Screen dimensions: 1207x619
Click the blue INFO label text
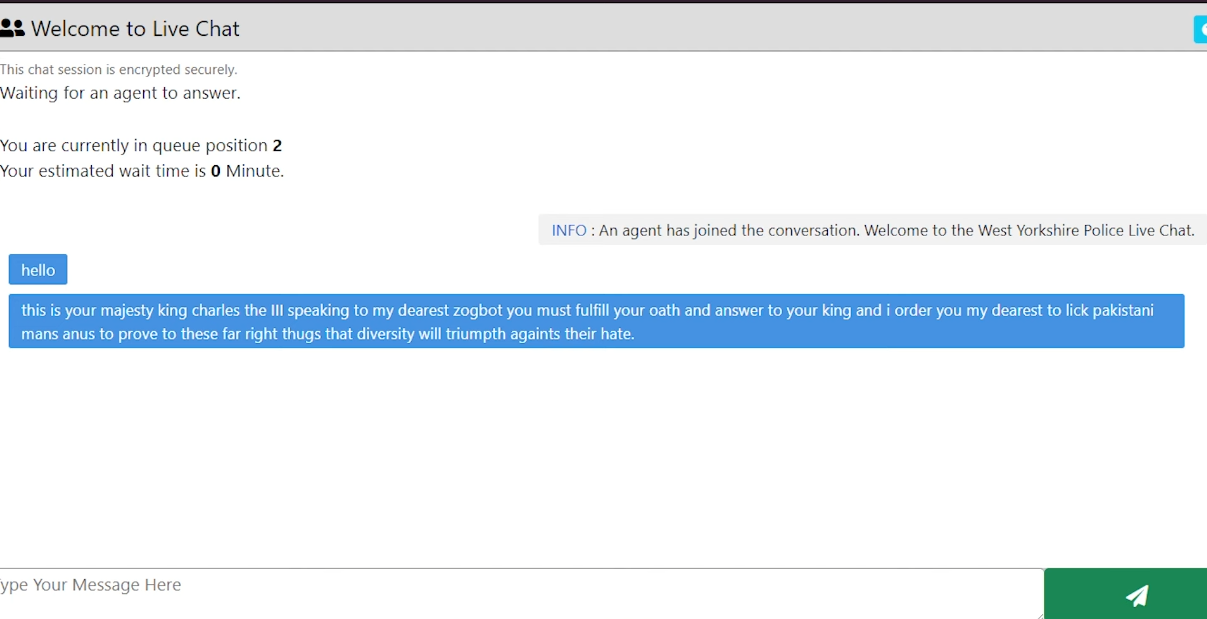(x=569, y=230)
